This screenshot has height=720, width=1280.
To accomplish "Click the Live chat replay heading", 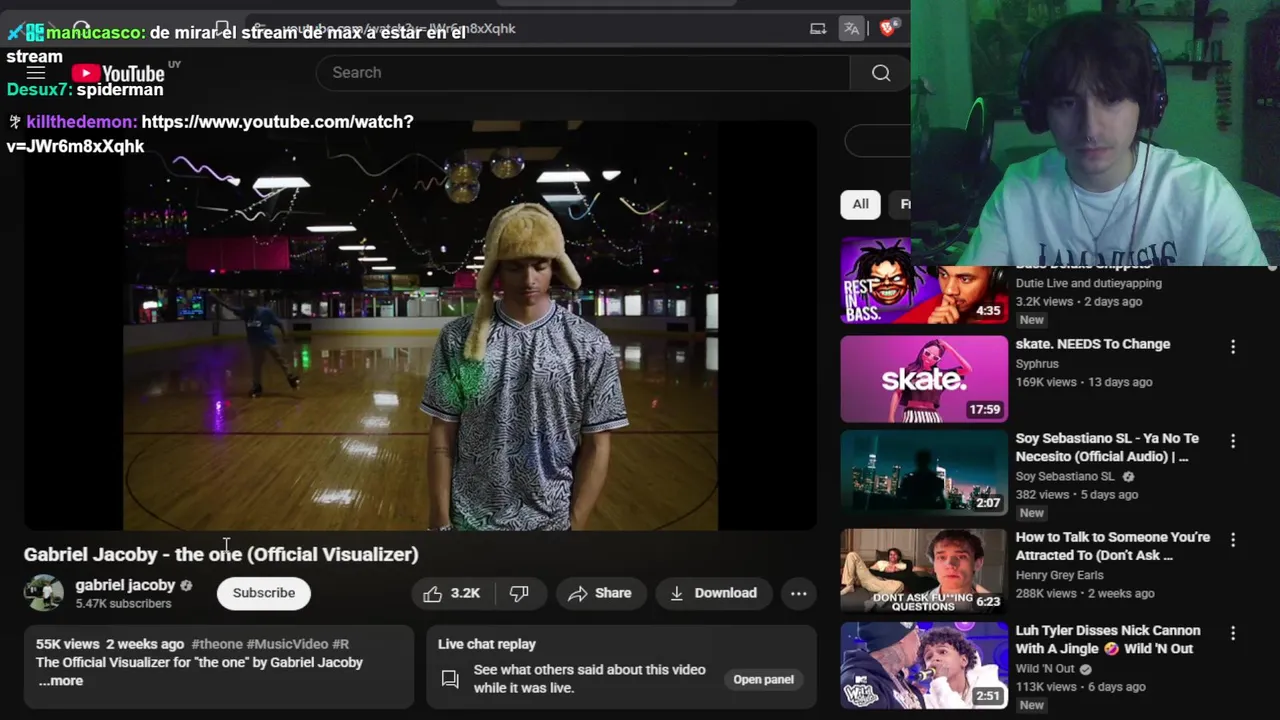I will [487, 644].
